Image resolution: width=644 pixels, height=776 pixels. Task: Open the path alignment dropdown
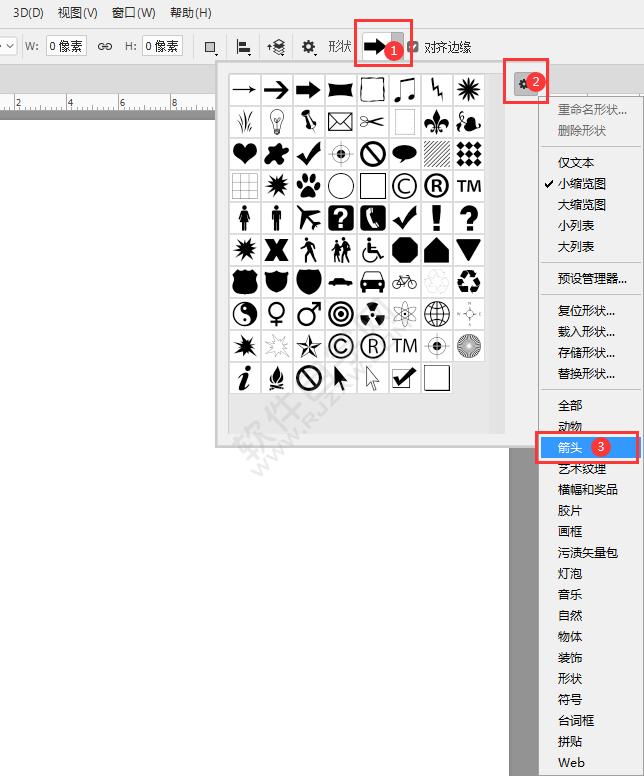[243, 47]
